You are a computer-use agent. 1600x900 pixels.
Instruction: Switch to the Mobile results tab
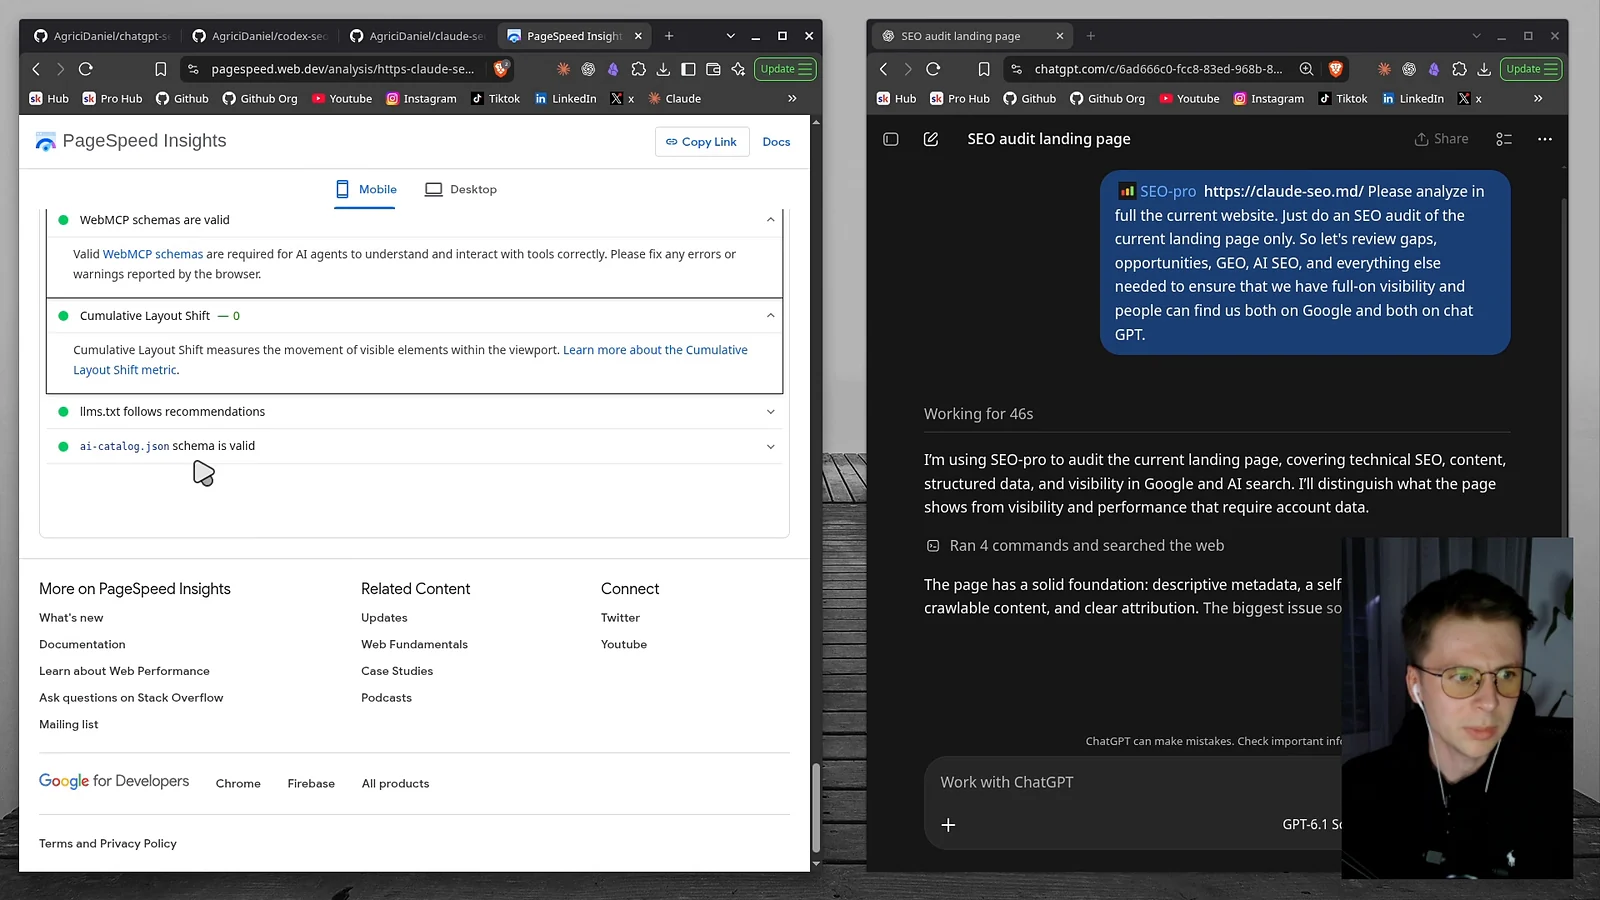366,189
